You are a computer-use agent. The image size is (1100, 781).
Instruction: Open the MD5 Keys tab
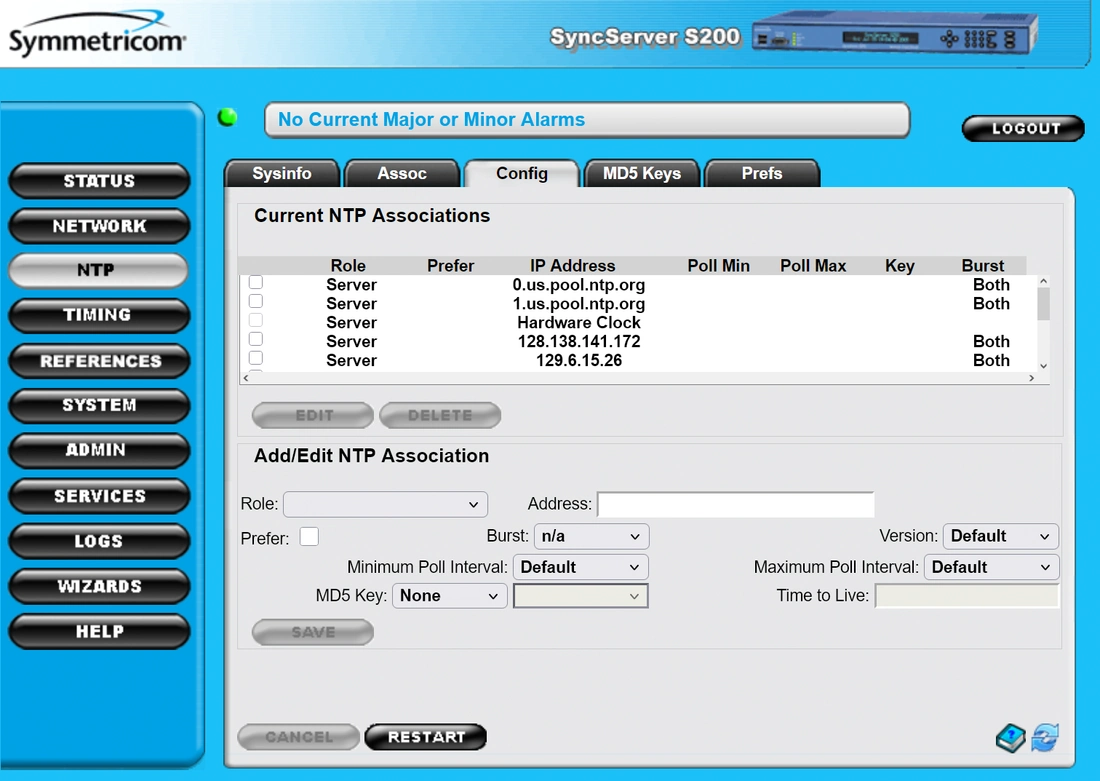click(x=641, y=174)
